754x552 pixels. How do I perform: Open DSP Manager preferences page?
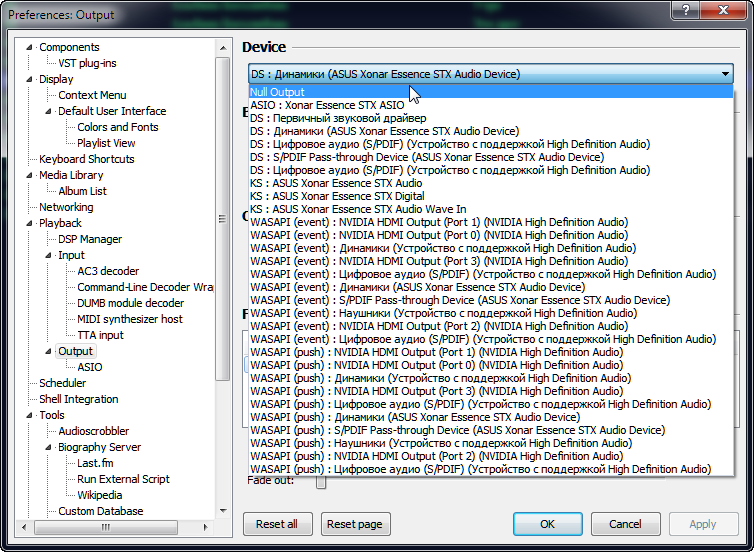[x=90, y=239]
